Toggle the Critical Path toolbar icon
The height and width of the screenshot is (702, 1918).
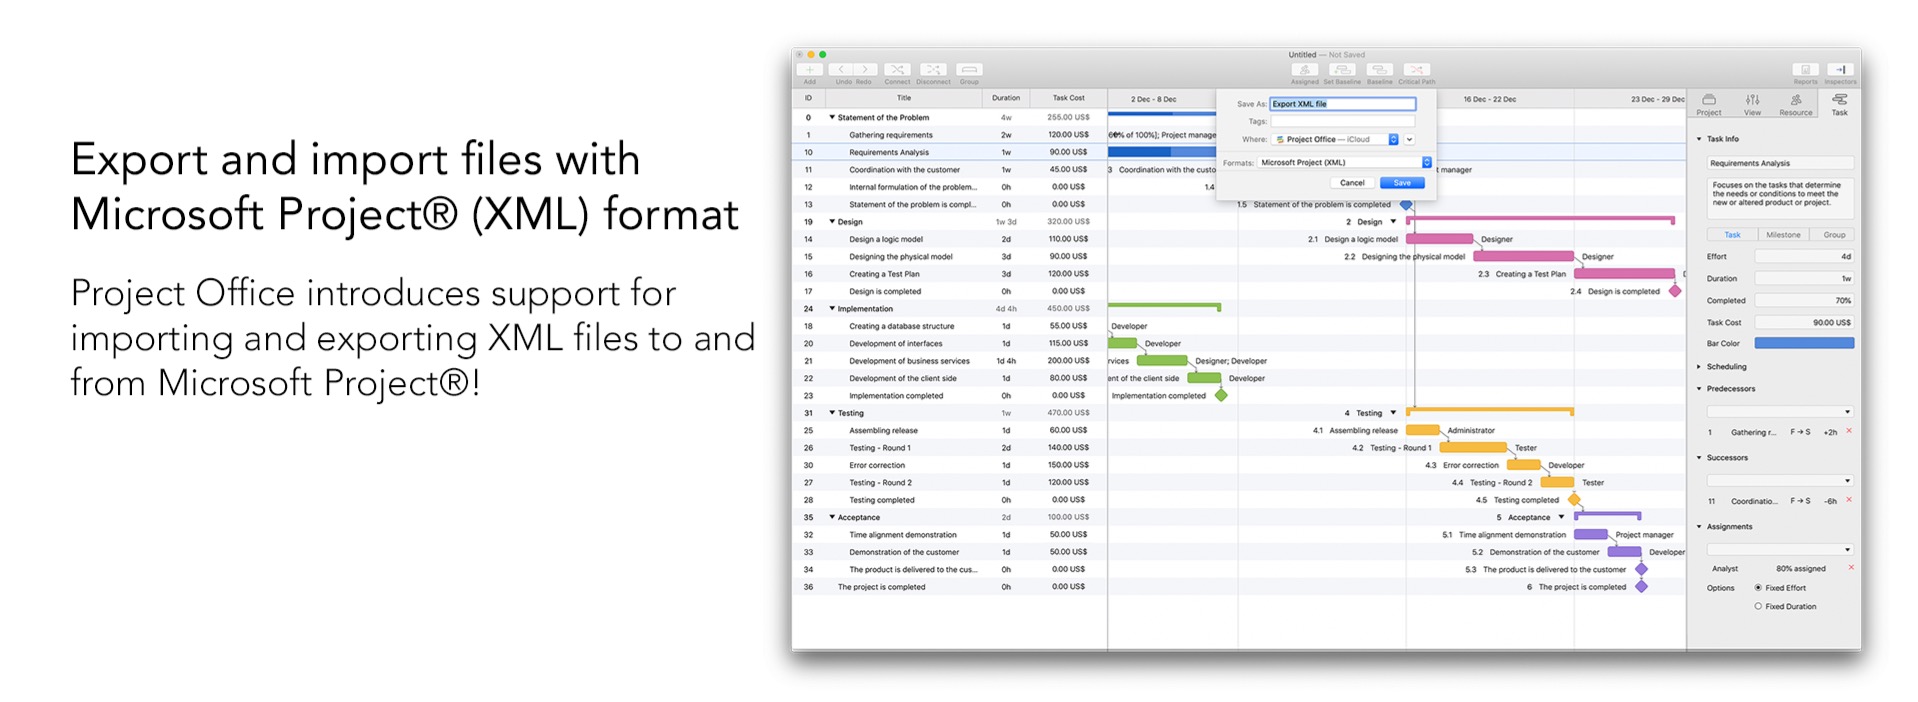click(x=1416, y=70)
